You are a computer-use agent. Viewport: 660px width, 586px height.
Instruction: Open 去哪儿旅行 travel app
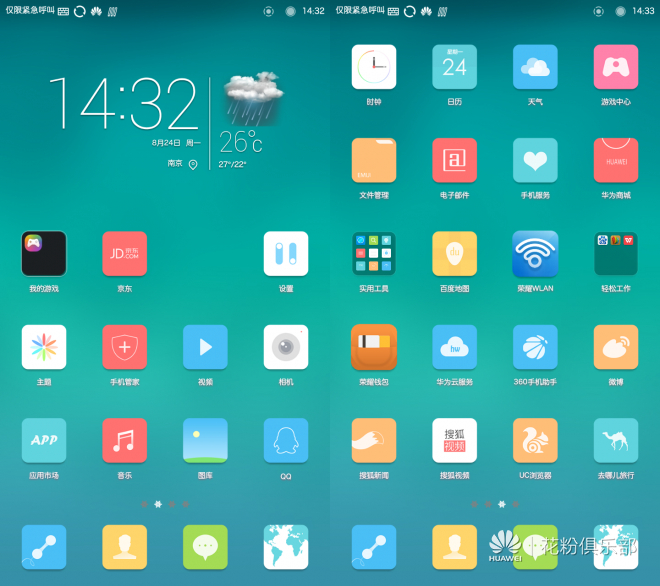(616, 440)
